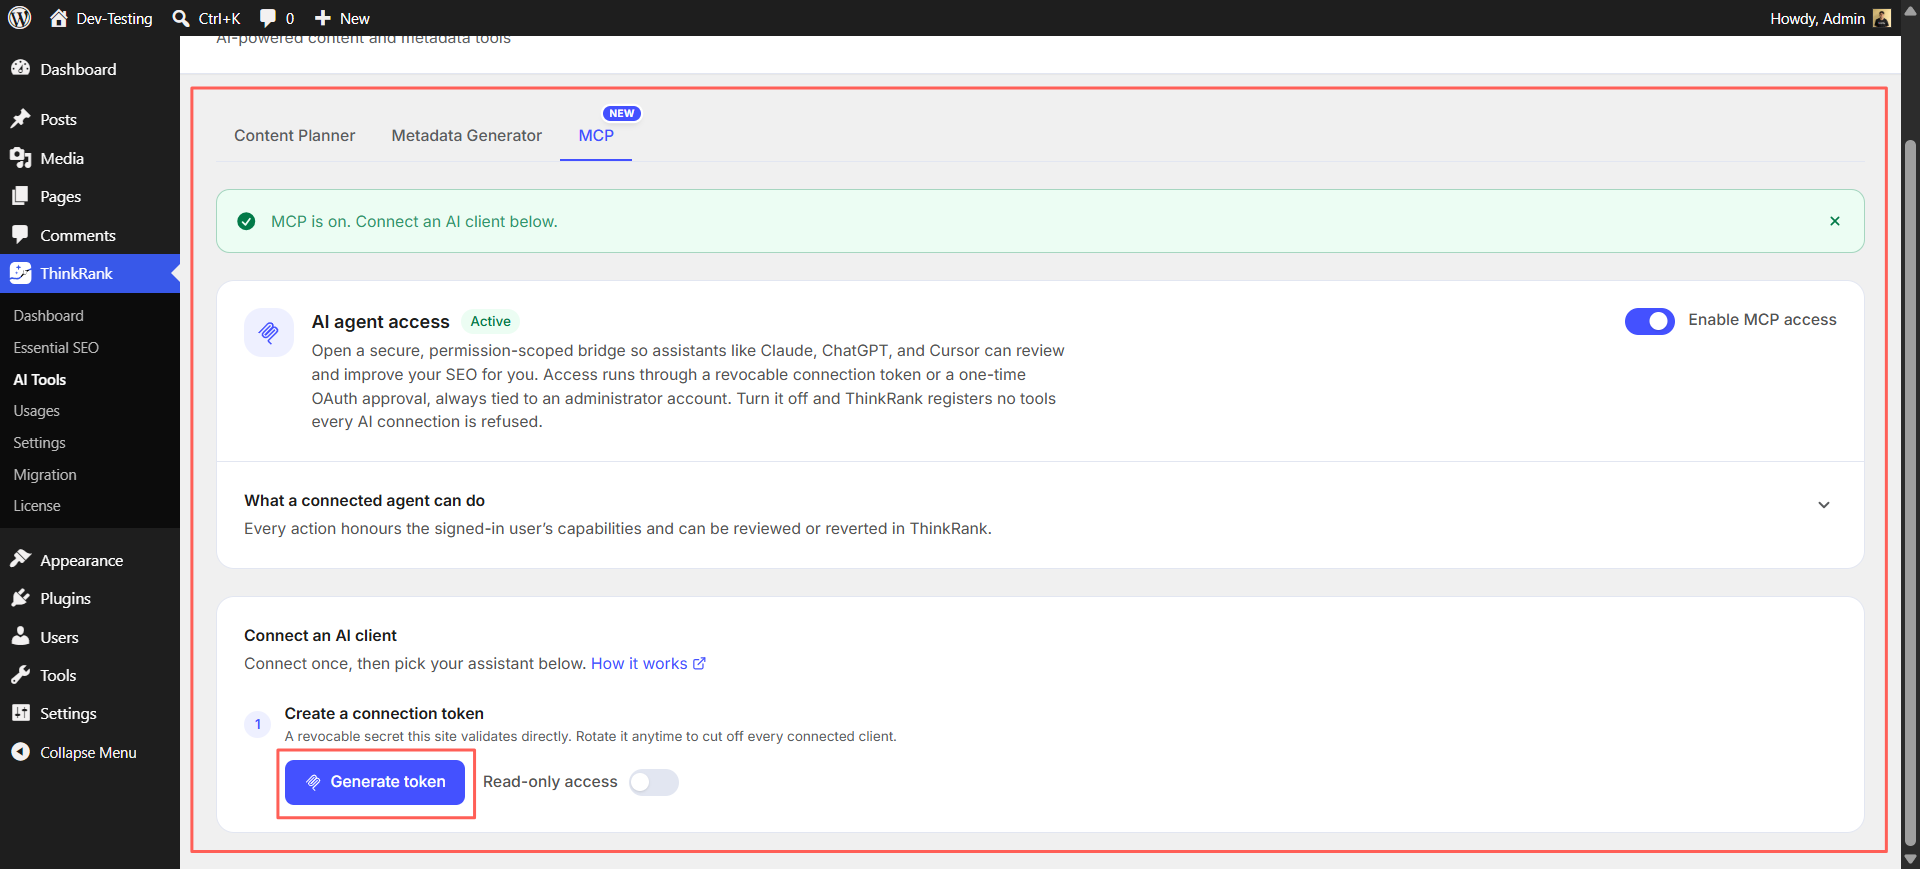
Task: Switch to Metadata Generator tab
Action: coord(467,136)
